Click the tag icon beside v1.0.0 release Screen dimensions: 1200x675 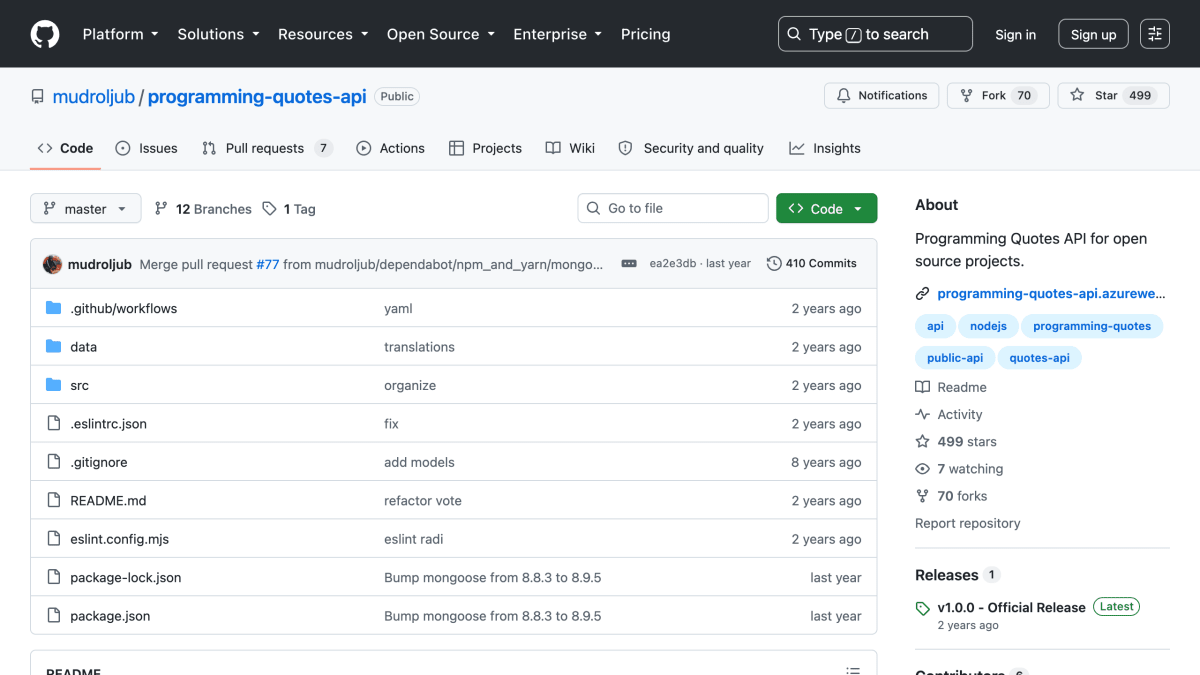tap(922, 608)
